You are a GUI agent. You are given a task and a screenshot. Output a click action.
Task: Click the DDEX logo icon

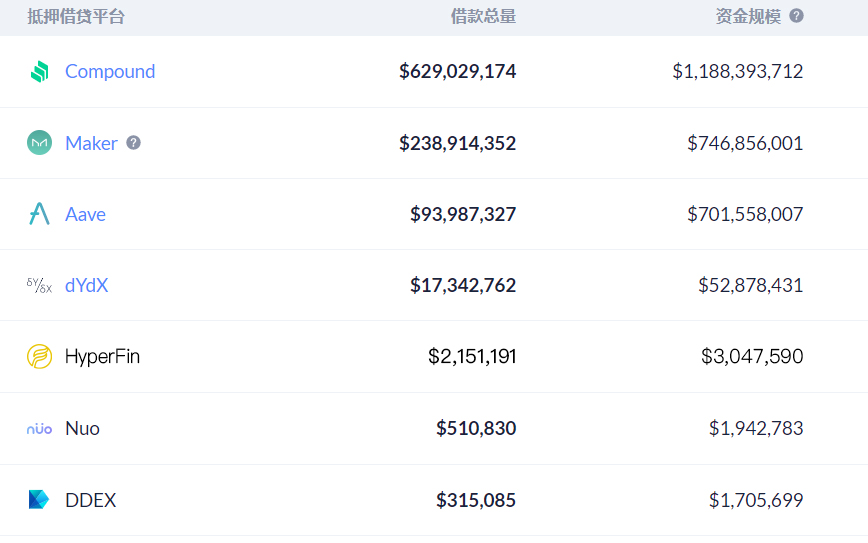[39, 499]
